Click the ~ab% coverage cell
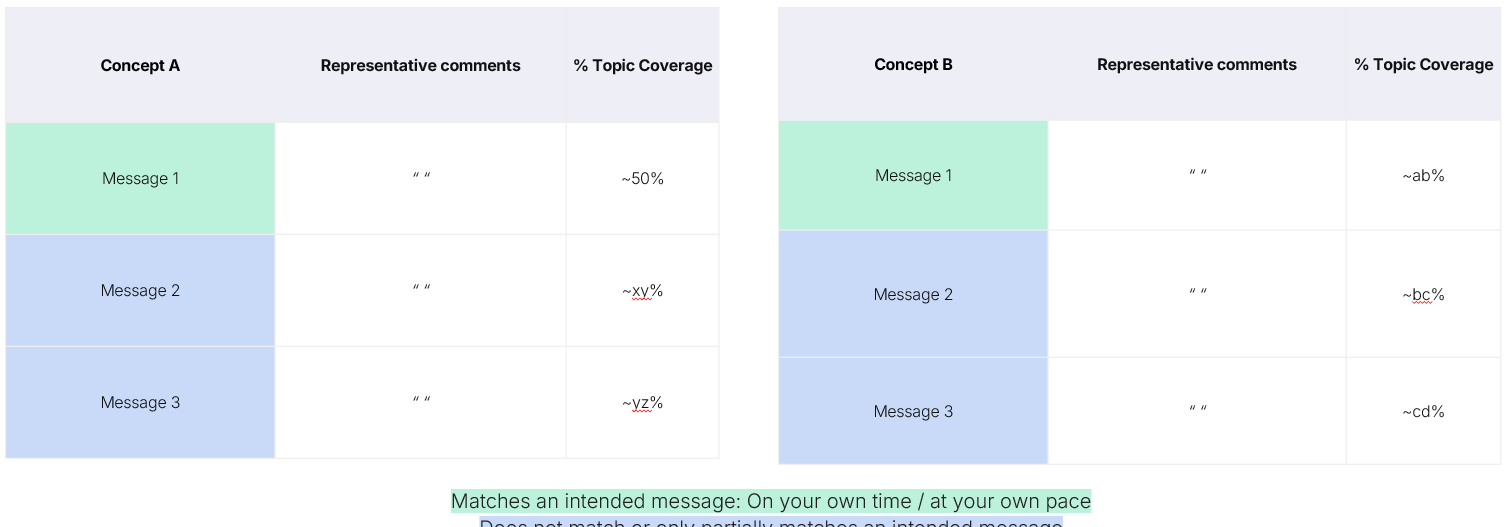This screenshot has height=527, width=1508. pyautogui.click(x=1423, y=176)
